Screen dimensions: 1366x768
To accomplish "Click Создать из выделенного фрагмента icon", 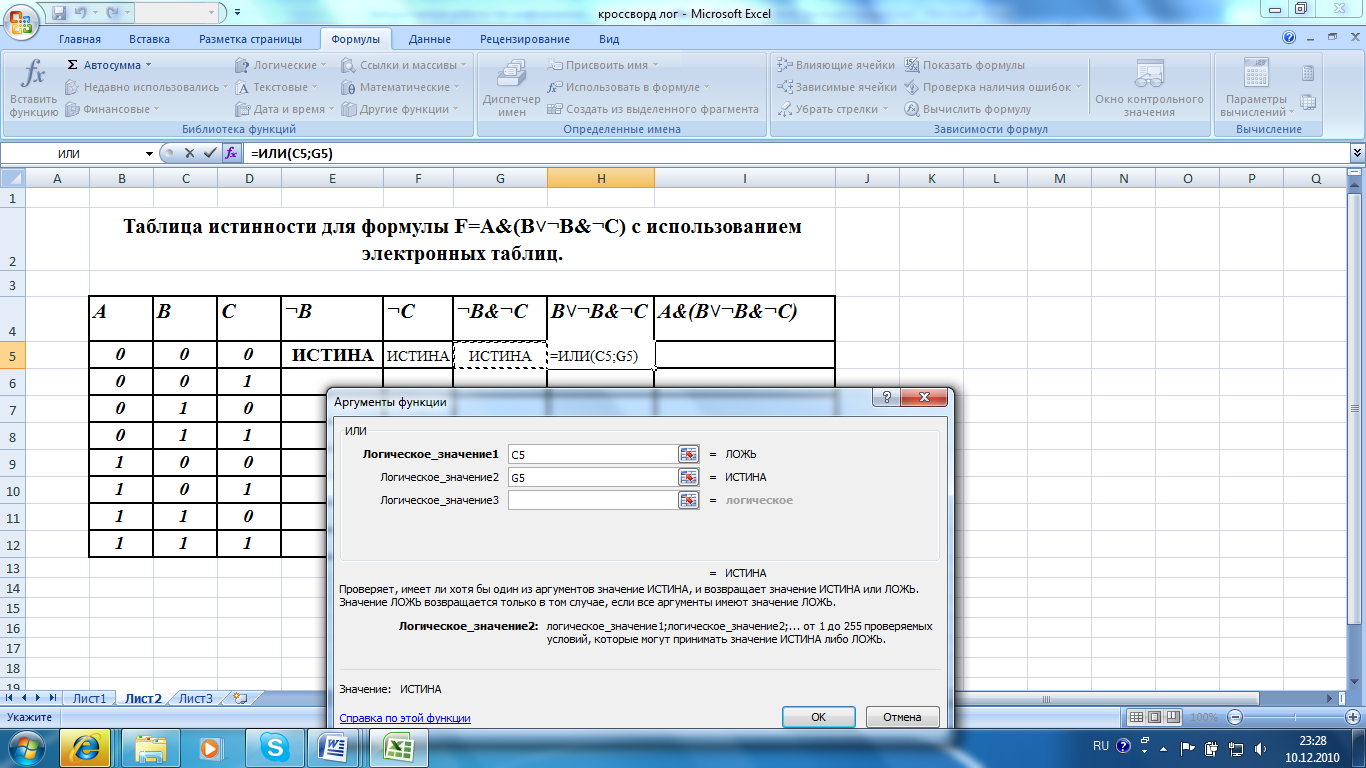I will (557, 109).
